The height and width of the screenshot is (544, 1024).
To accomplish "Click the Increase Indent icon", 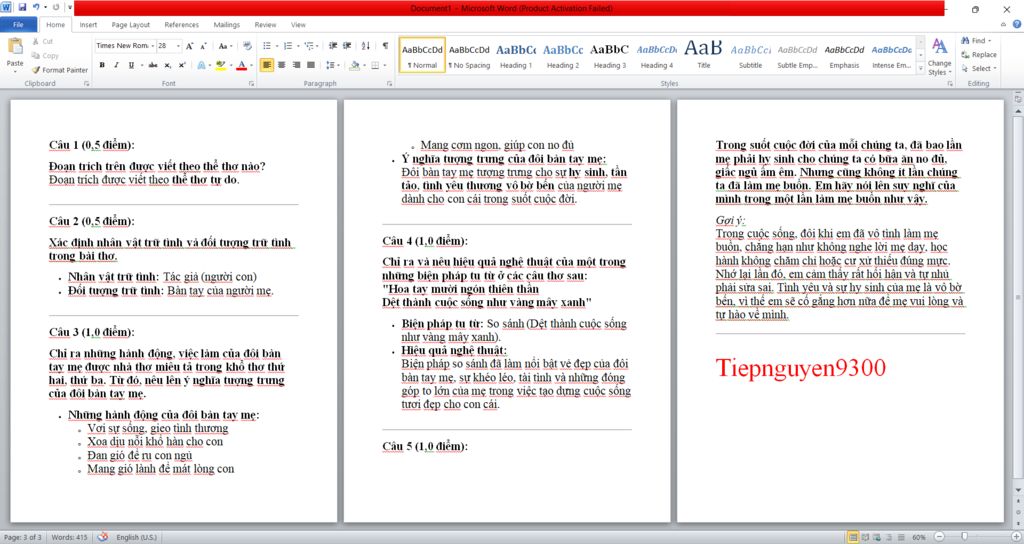I will (347, 46).
